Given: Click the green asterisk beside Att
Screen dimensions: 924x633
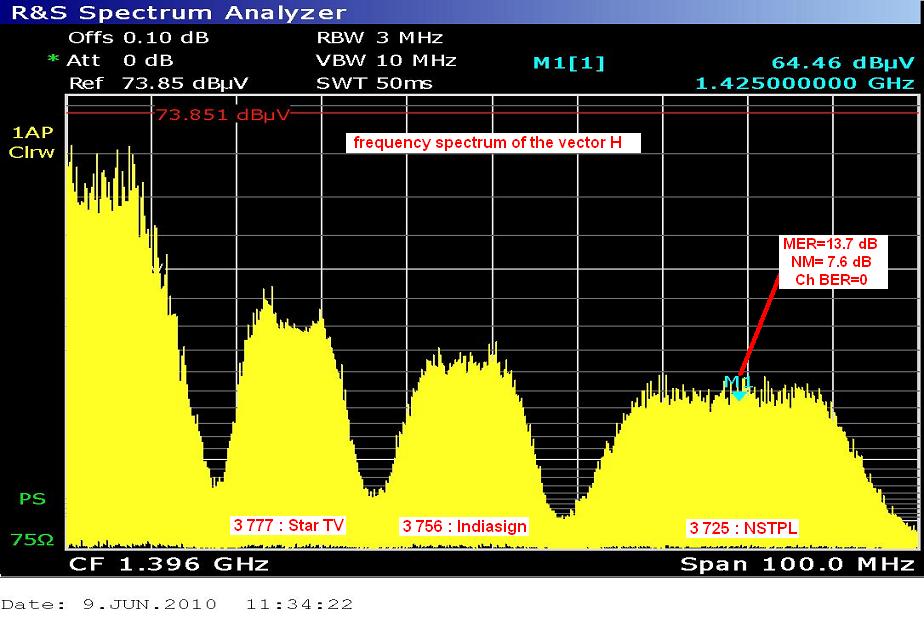Looking at the screenshot, I should (53, 60).
